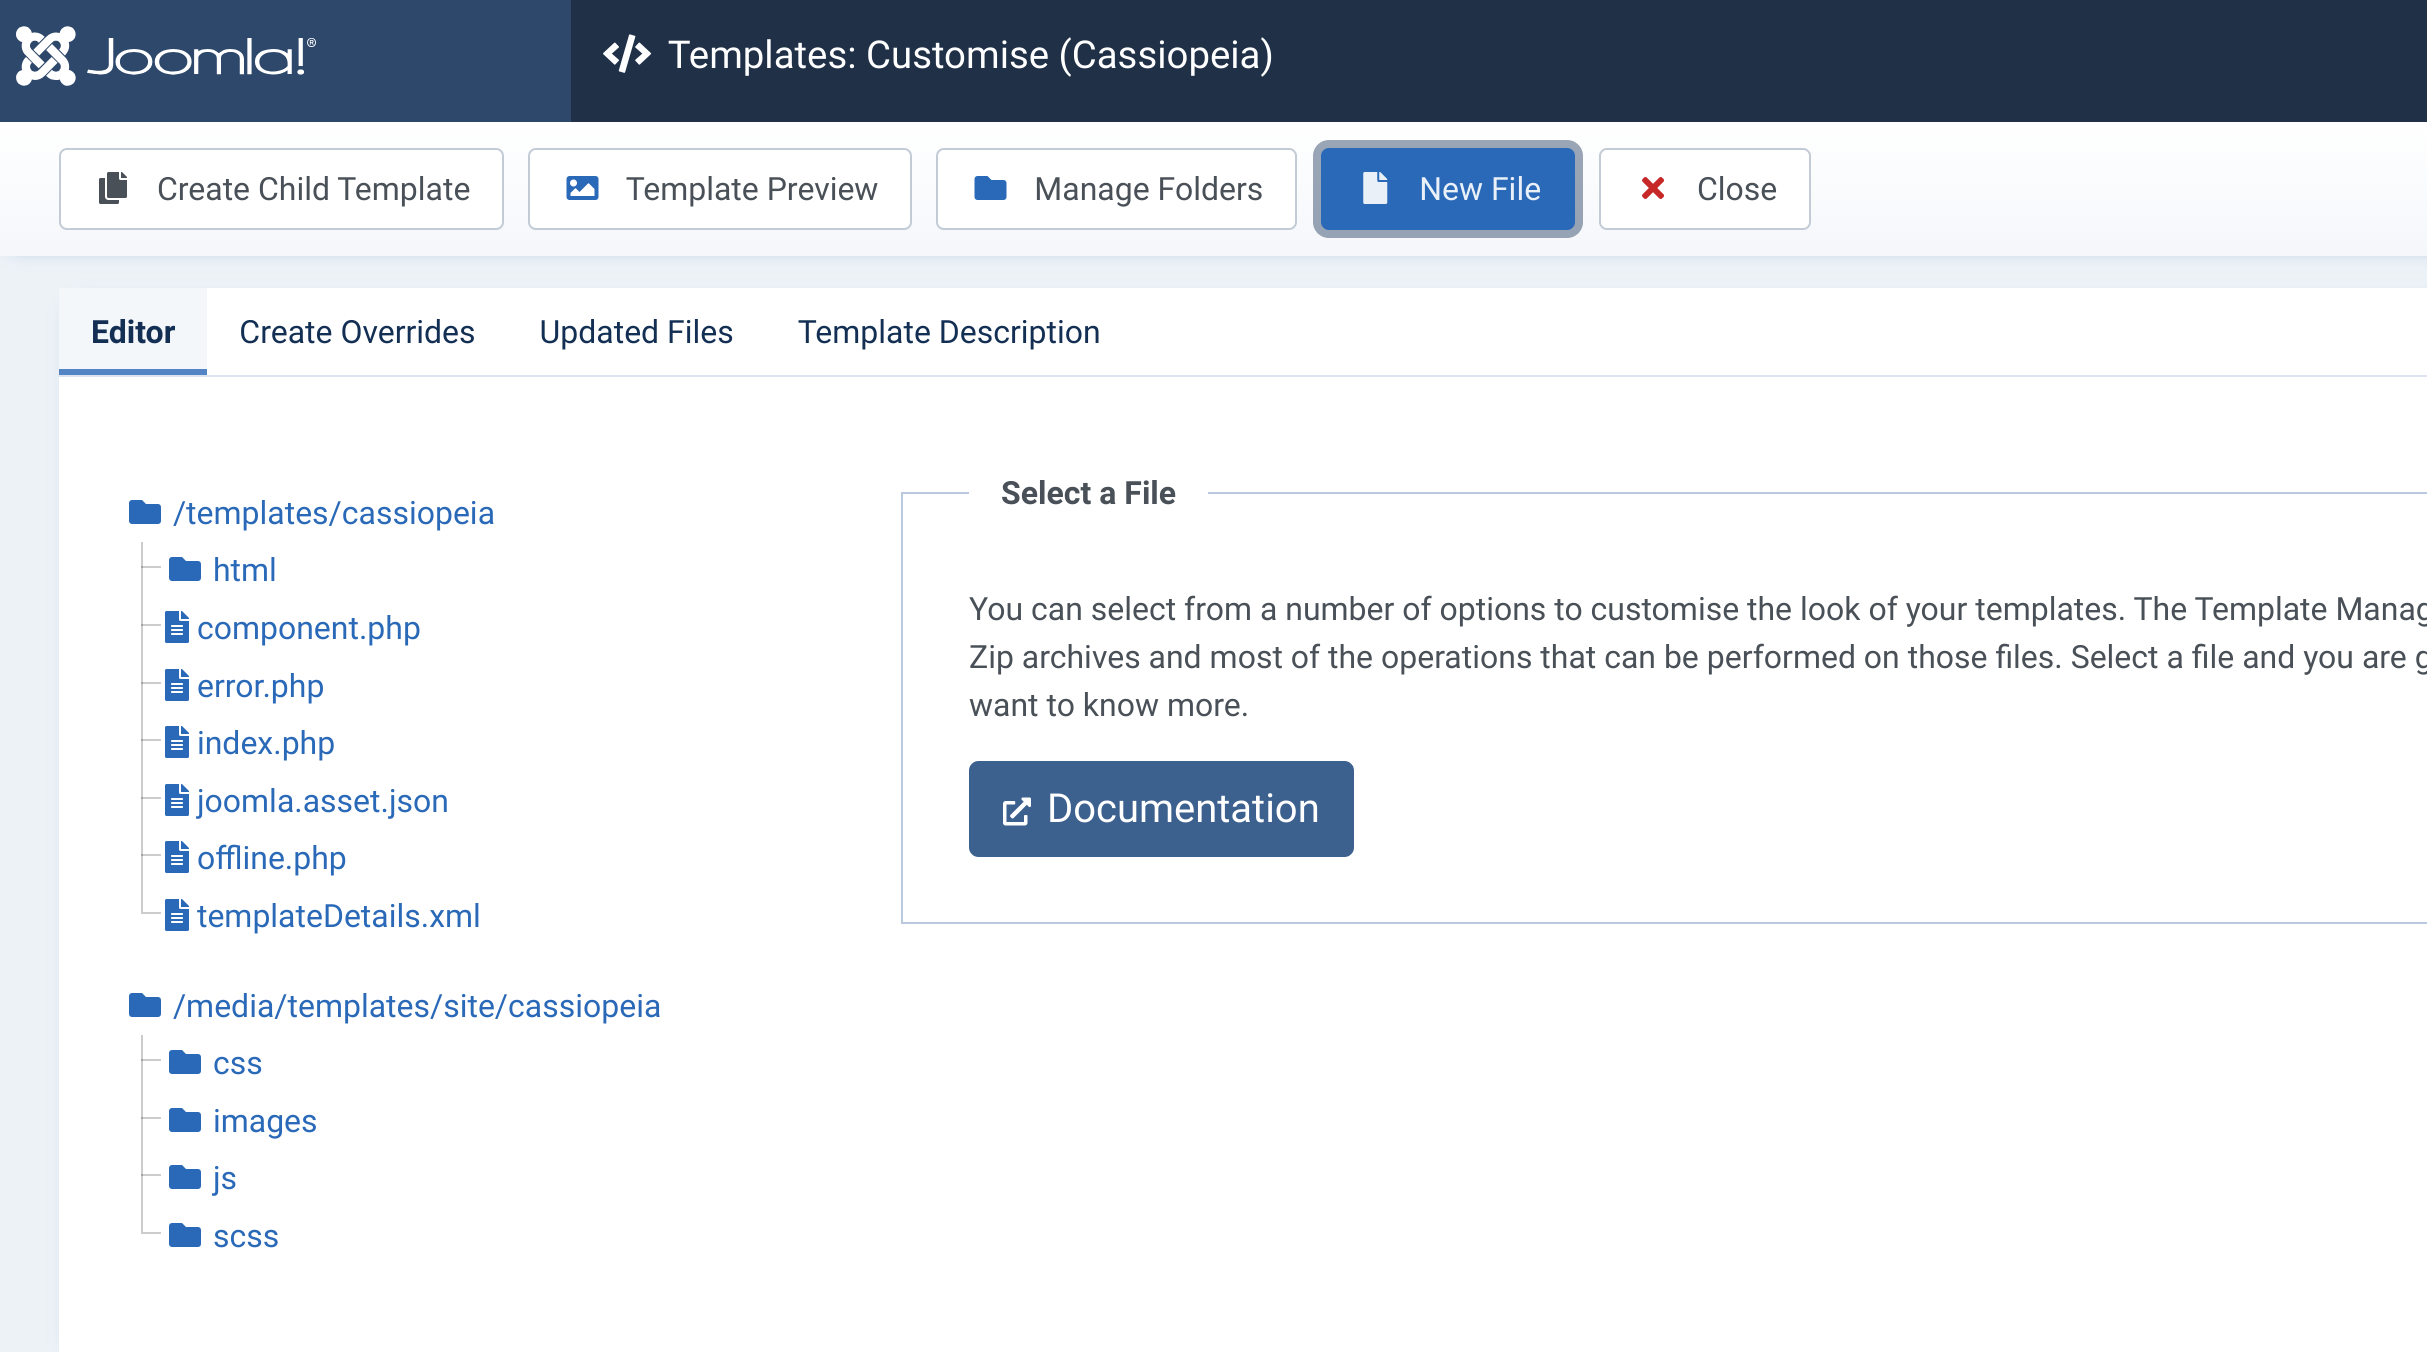Open error.php file link
Image resolution: width=2427 pixels, height=1352 pixels.
click(x=261, y=686)
